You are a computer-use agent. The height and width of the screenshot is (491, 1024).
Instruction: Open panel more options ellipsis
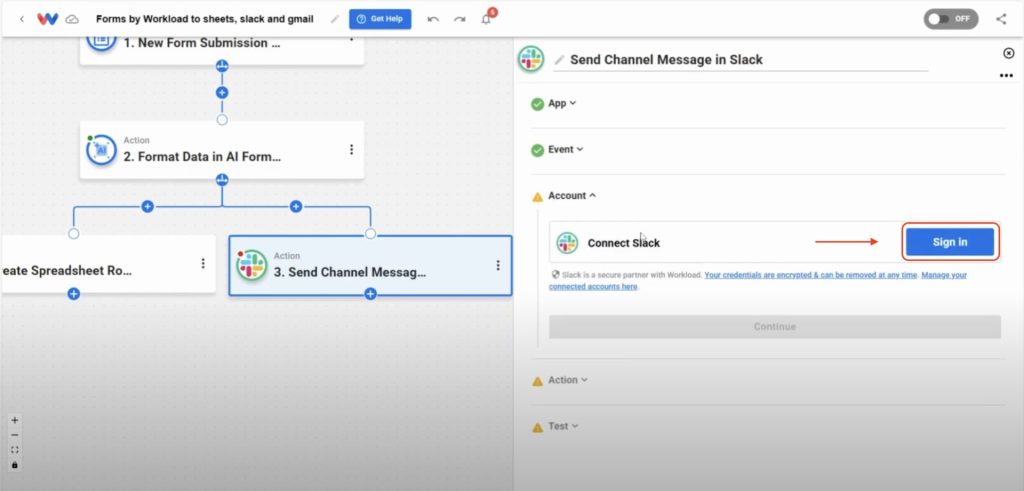pyautogui.click(x=1006, y=76)
